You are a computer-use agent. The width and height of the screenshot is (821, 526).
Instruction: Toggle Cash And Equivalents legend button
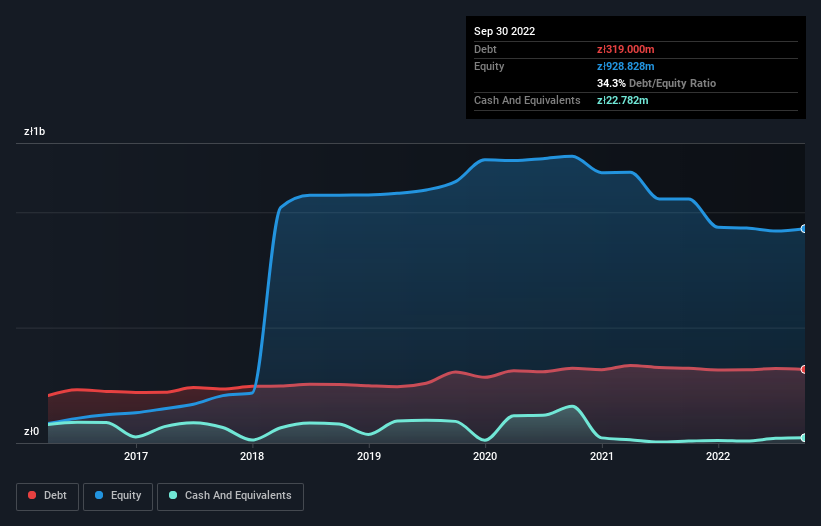pos(230,496)
